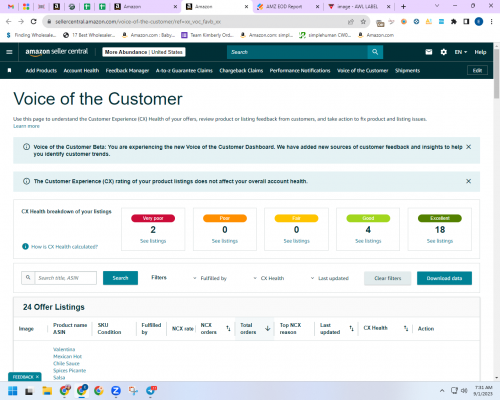Switch to the AMZ EOD Report tab
Viewport: 500px width, 400px height.
[284, 7]
